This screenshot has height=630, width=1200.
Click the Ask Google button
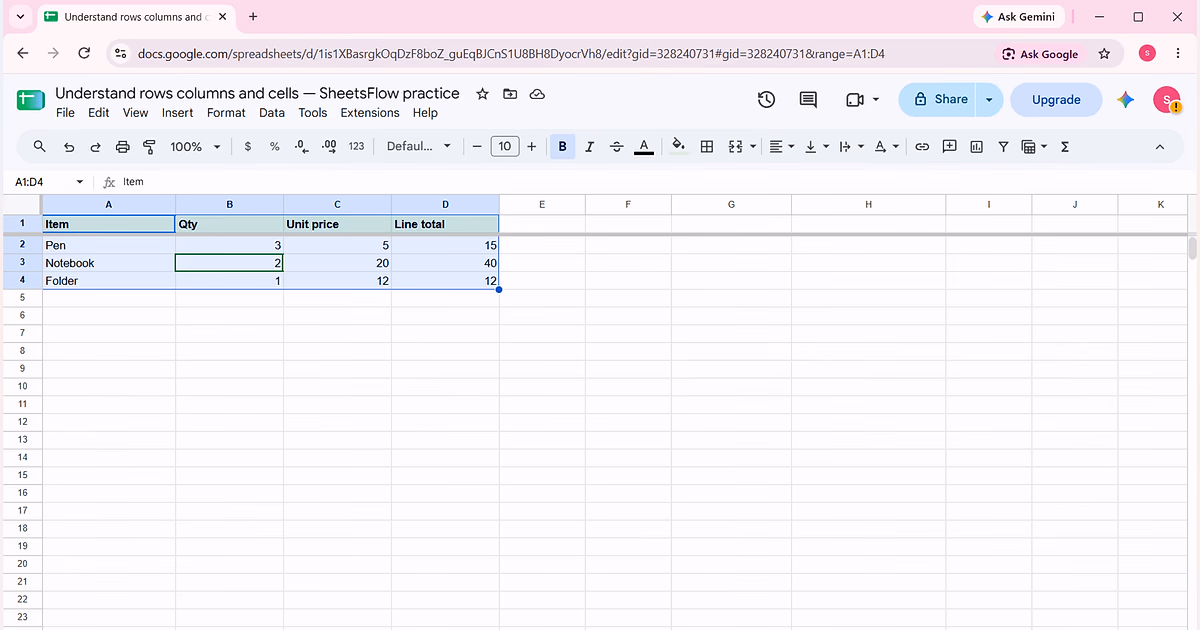tap(1040, 54)
